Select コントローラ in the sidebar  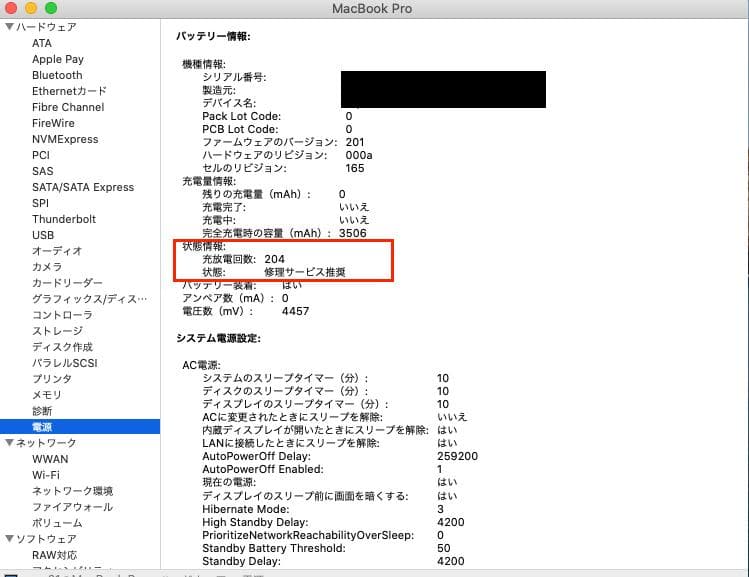[62, 315]
